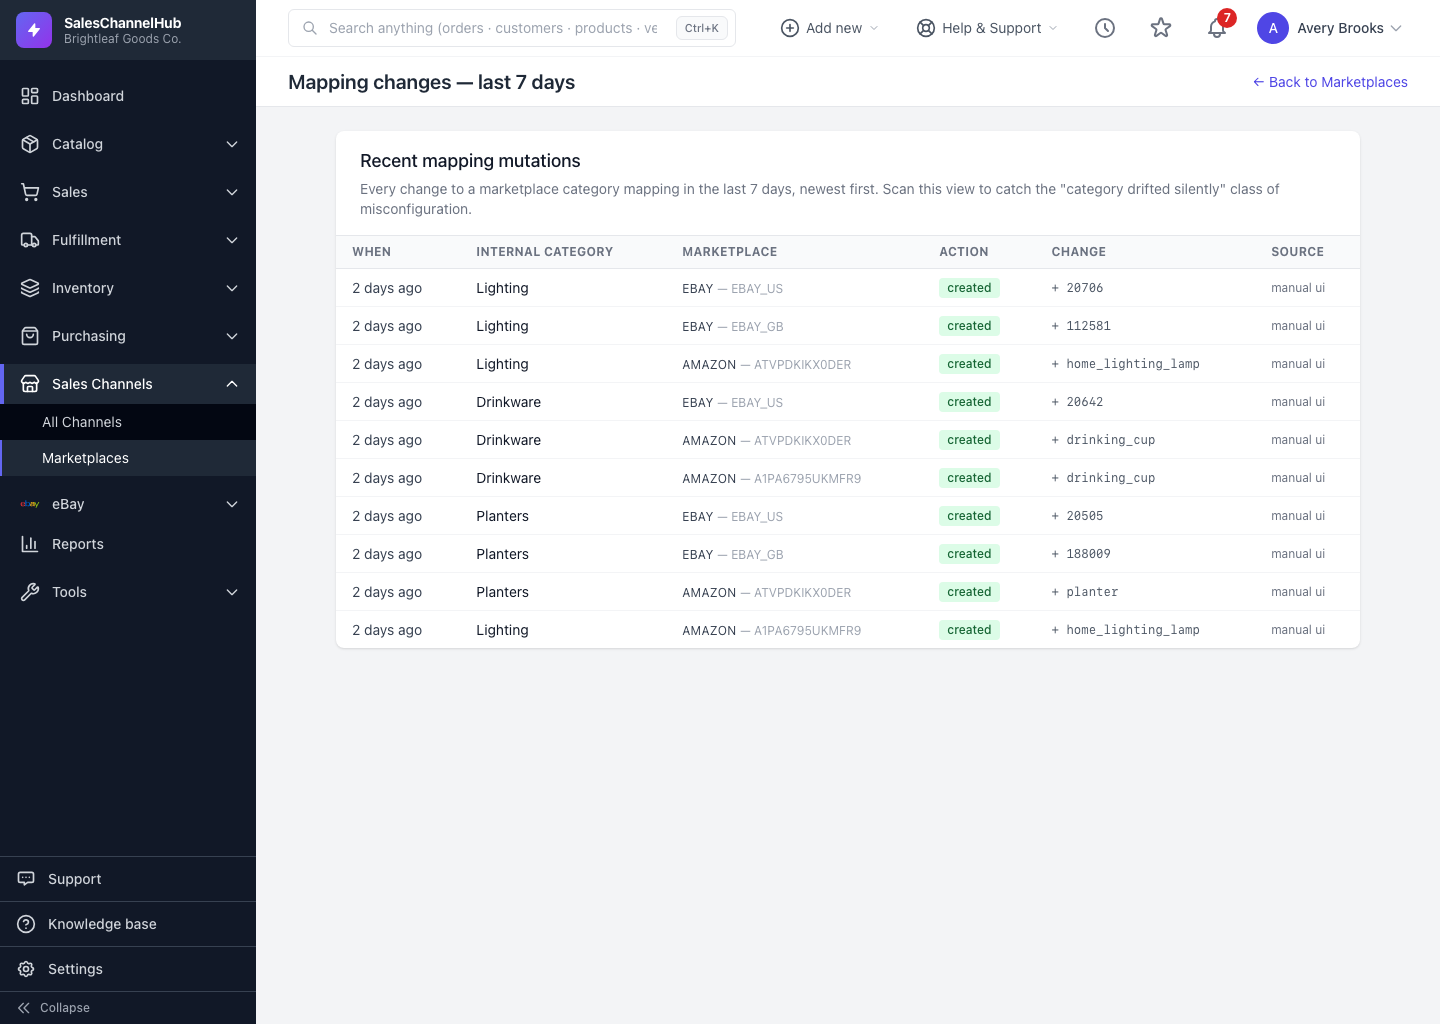
Task: Click the MARKETPLACE column header
Action: pyautogui.click(x=730, y=252)
